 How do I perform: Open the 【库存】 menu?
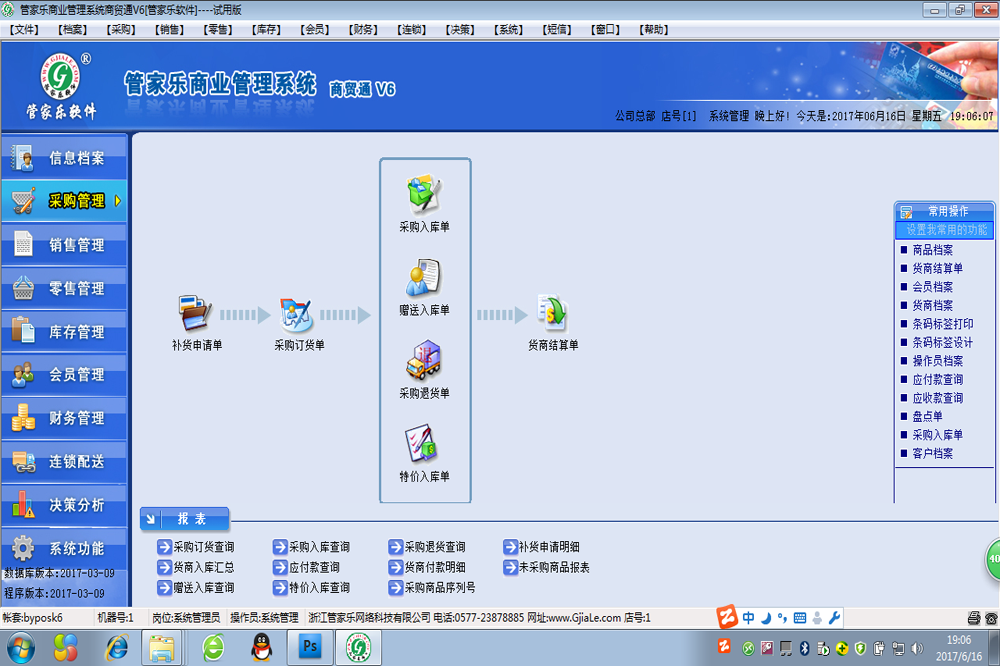(266, 29)
